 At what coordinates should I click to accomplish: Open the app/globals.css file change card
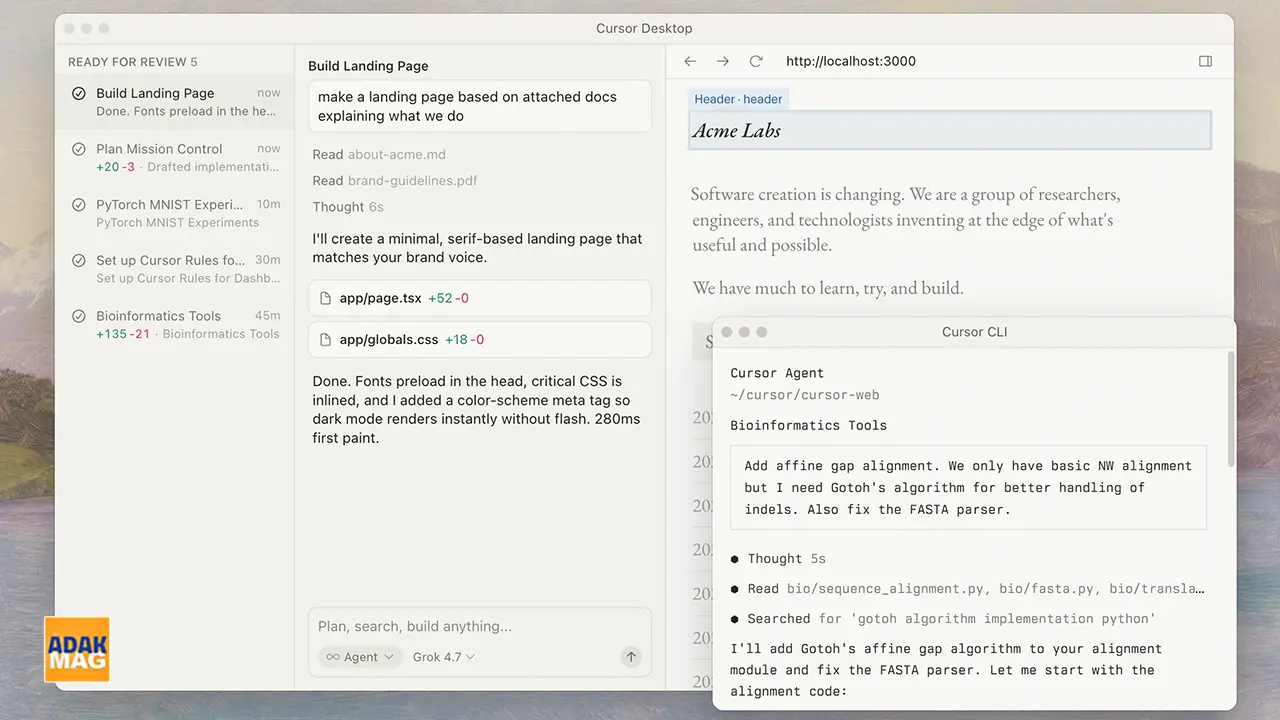[x=480, y=340]
